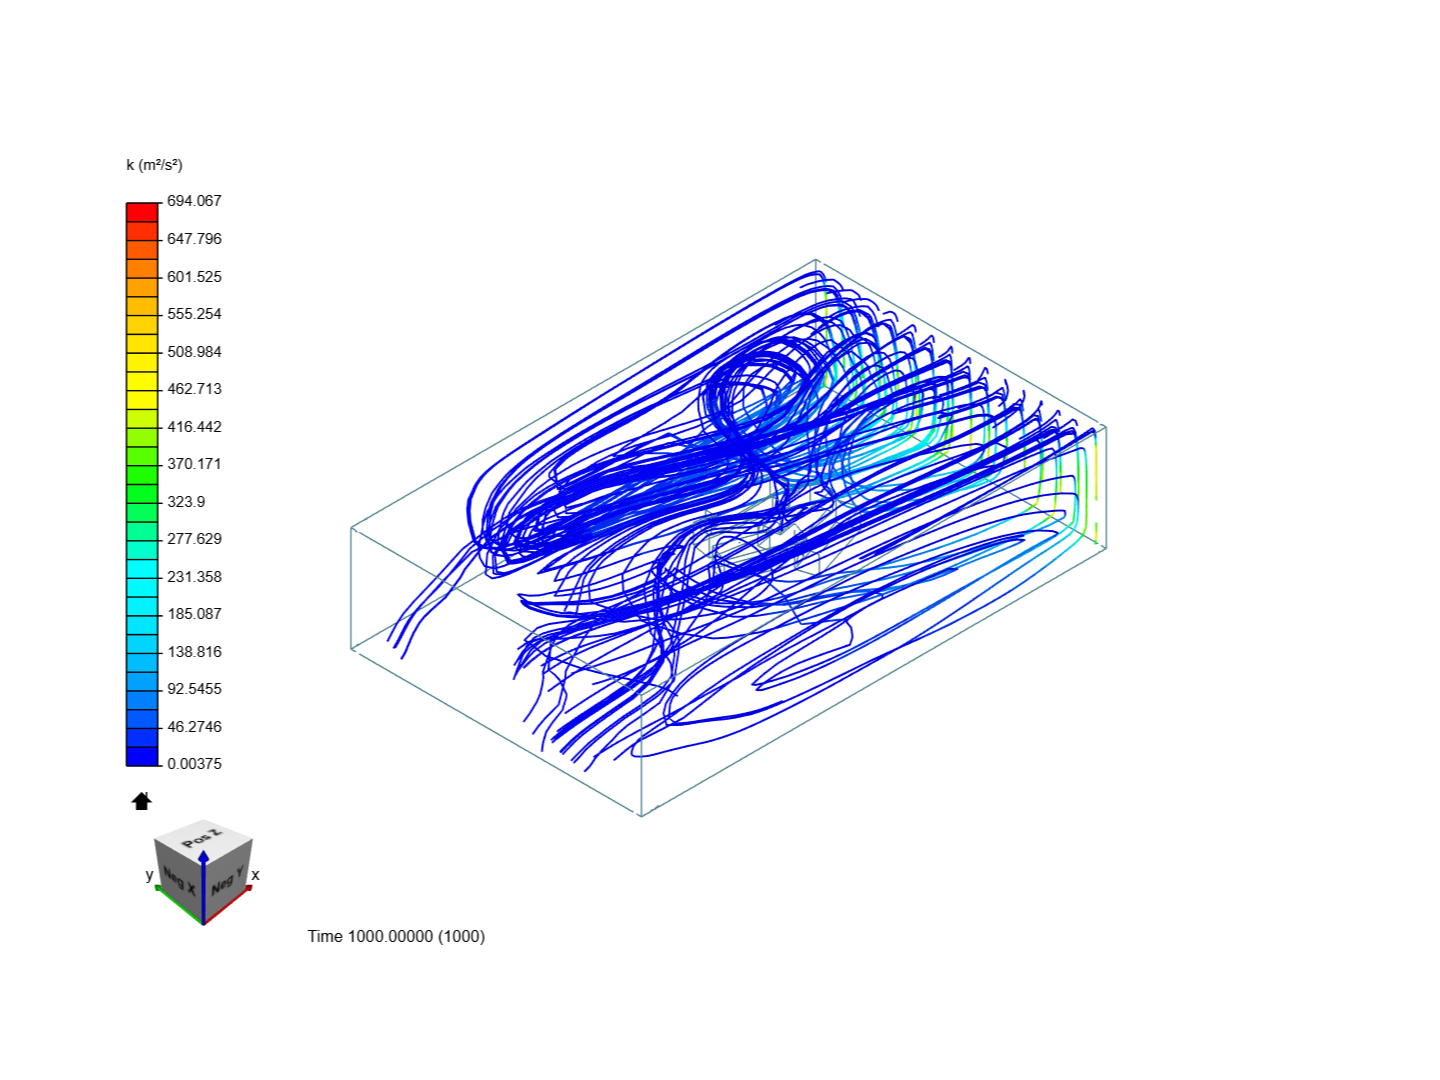Click the x axis label beside cube
The width and height of the screenshot is (1440, 1080).
[x=255, y=875]
